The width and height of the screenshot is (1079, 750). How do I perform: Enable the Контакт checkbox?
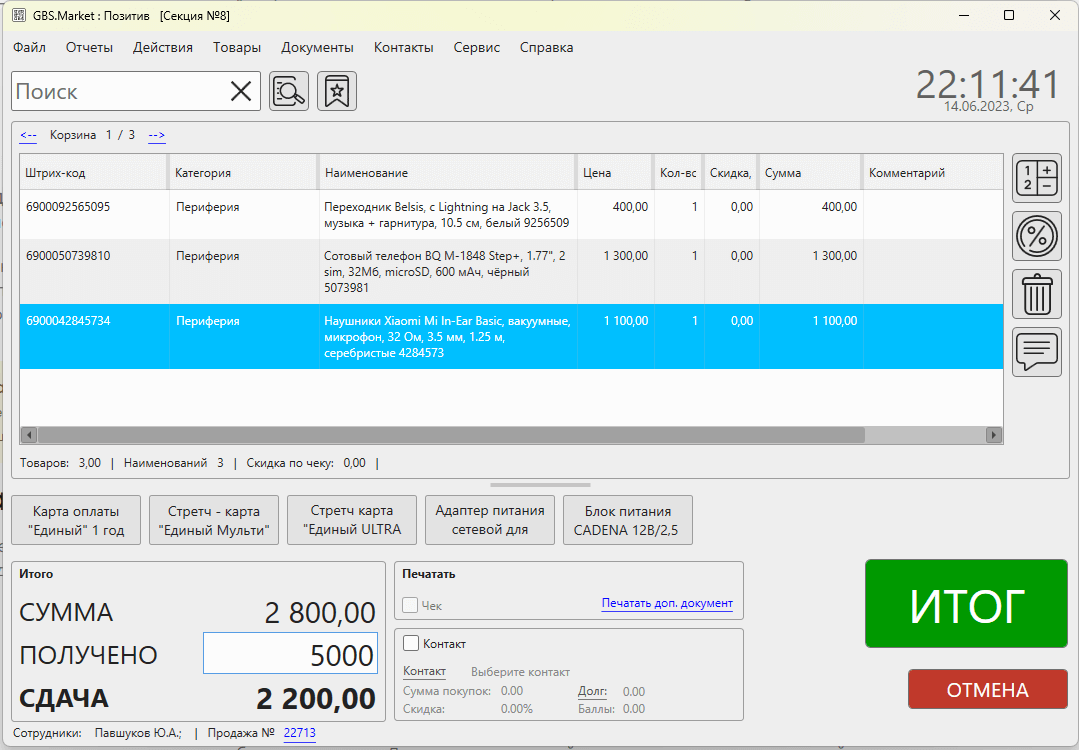point(411,643)
